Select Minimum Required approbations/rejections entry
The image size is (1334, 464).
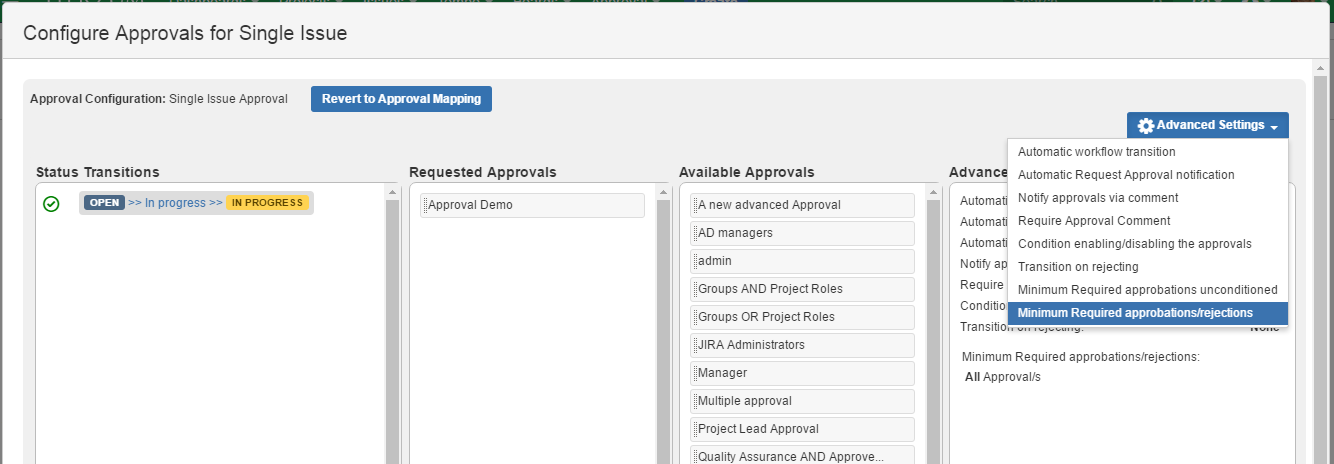point(1134,313)
